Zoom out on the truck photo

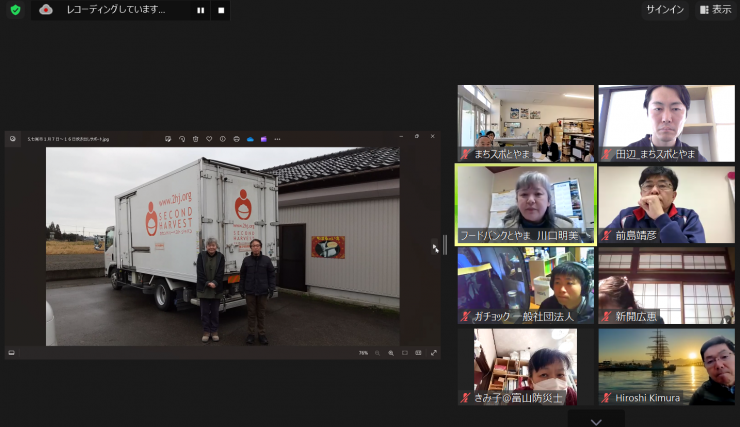pyautogui.click(x=377, y=353)
